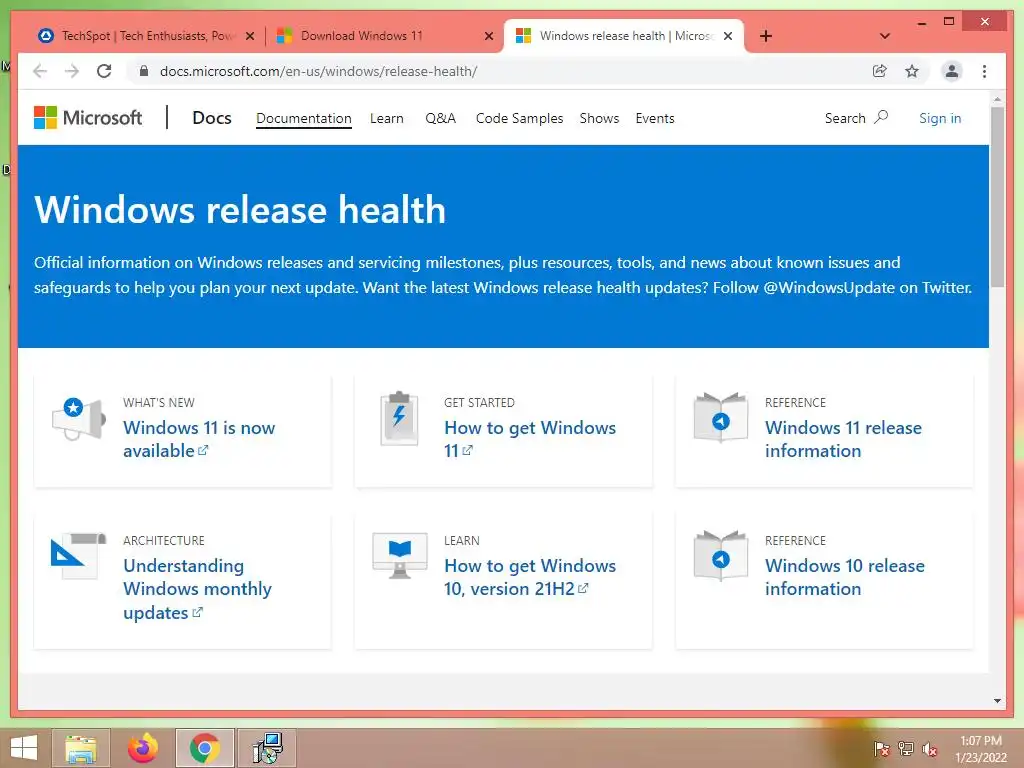
Task: Open the setup installer taskbar icon
Action: 267,748
